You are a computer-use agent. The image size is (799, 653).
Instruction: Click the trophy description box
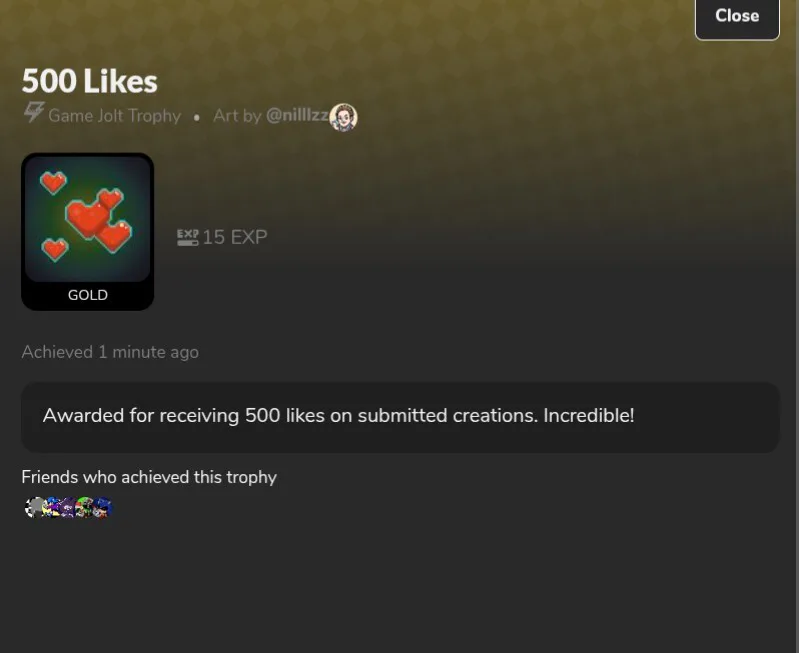click(x=400, y=417)
